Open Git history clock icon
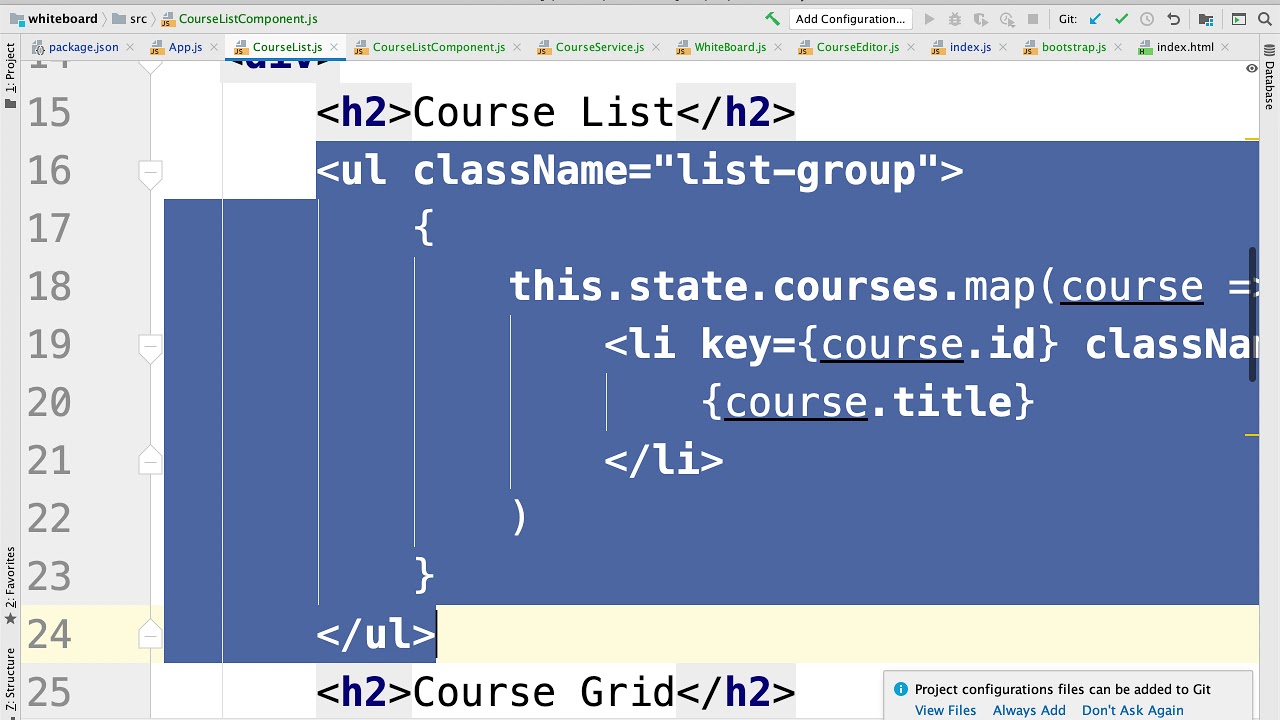The height and width of the screenshot is (720, 1280). (x=1147, y=19)
